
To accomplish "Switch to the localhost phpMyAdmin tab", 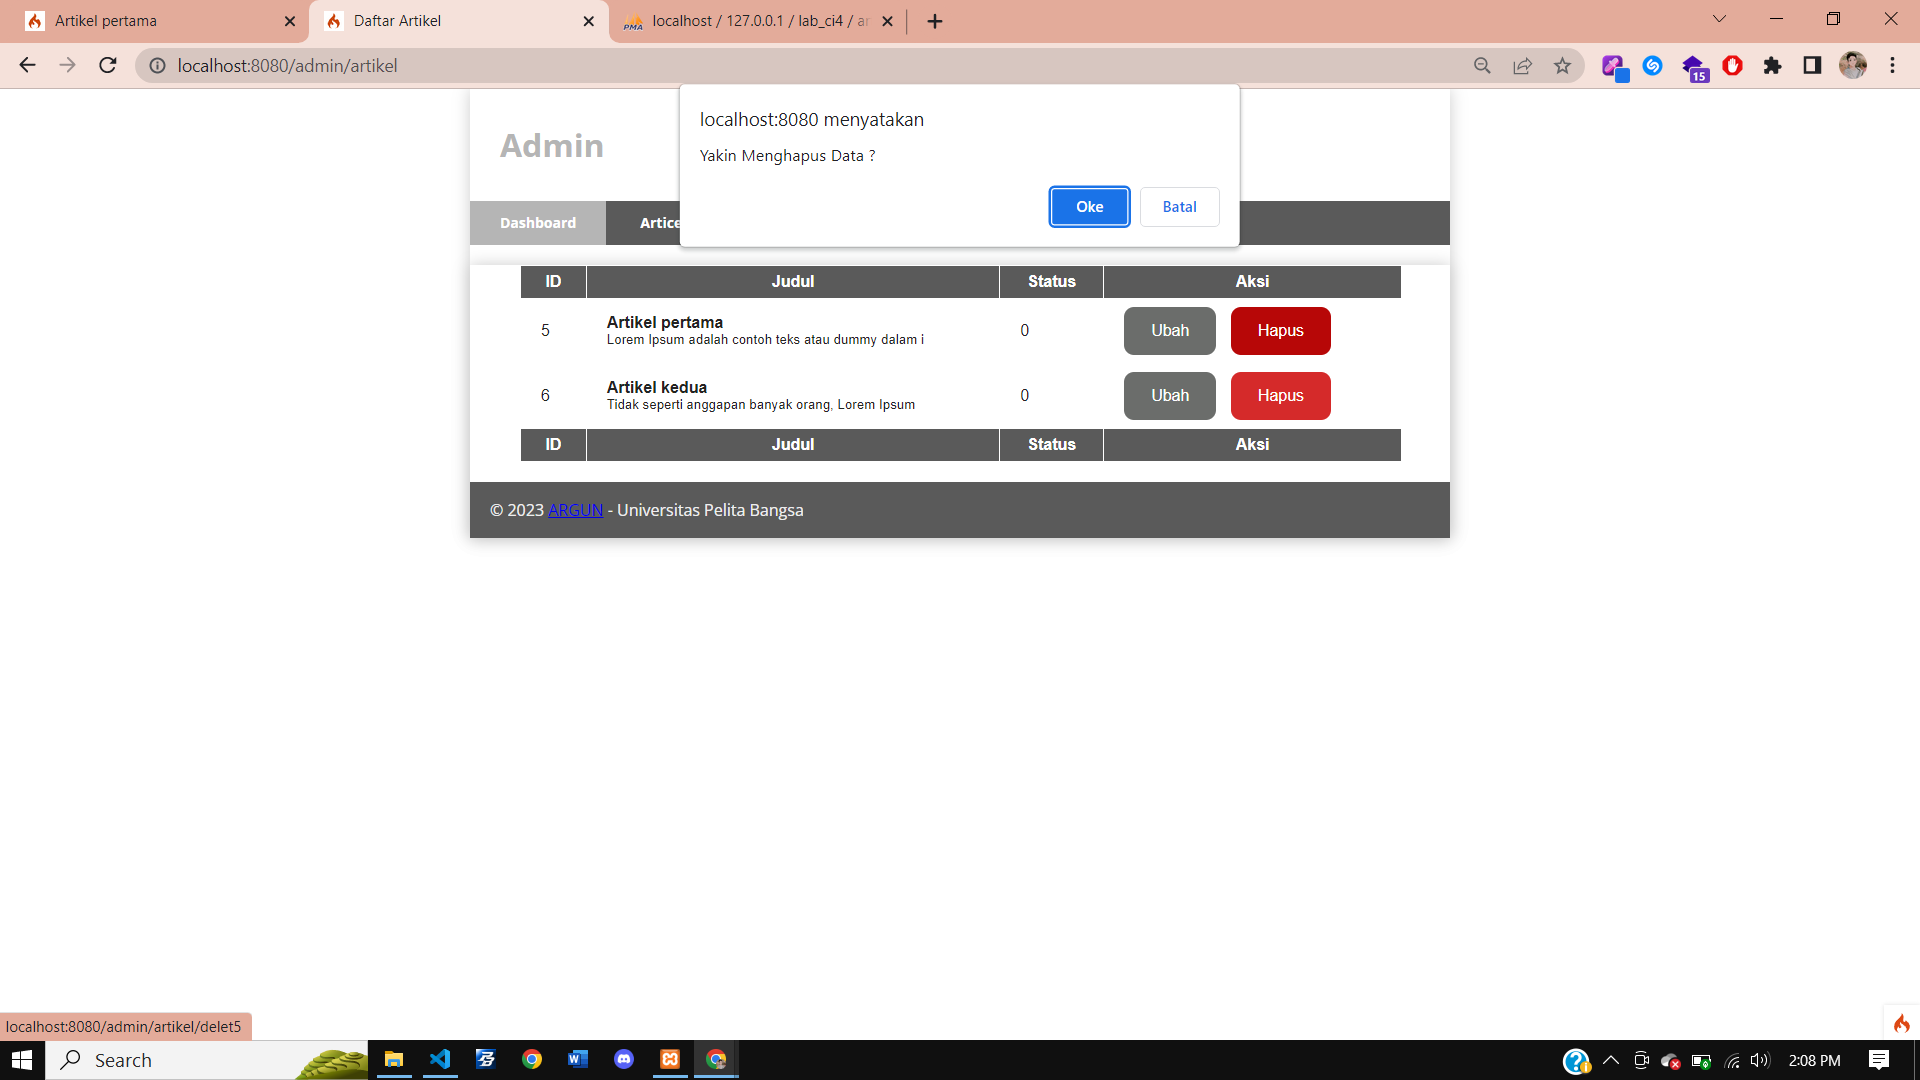I will [x=750, y=21].
